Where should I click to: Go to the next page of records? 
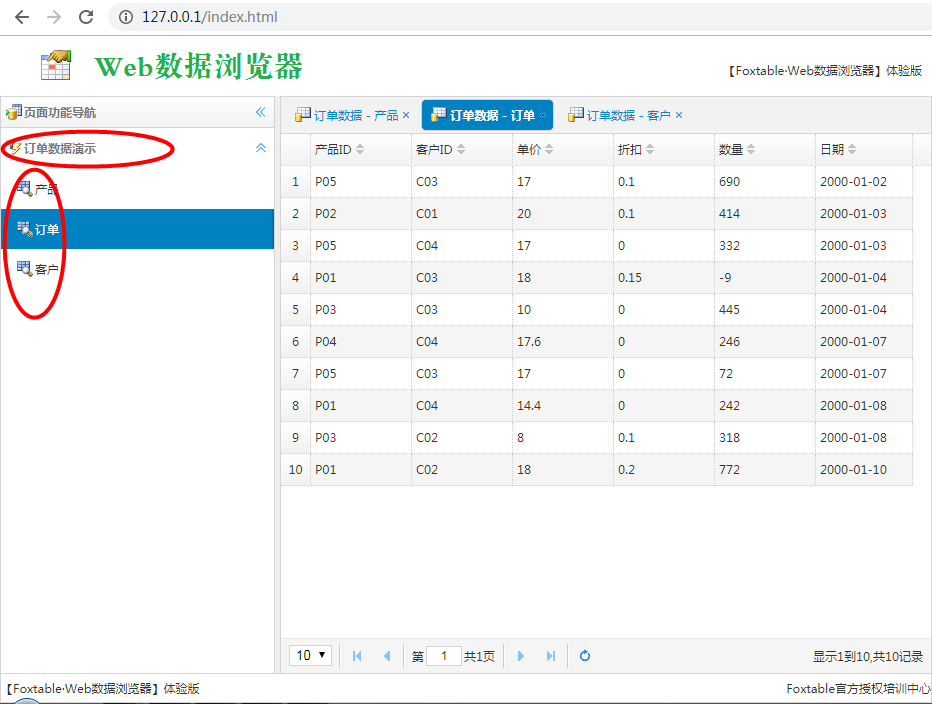point(521,656)
